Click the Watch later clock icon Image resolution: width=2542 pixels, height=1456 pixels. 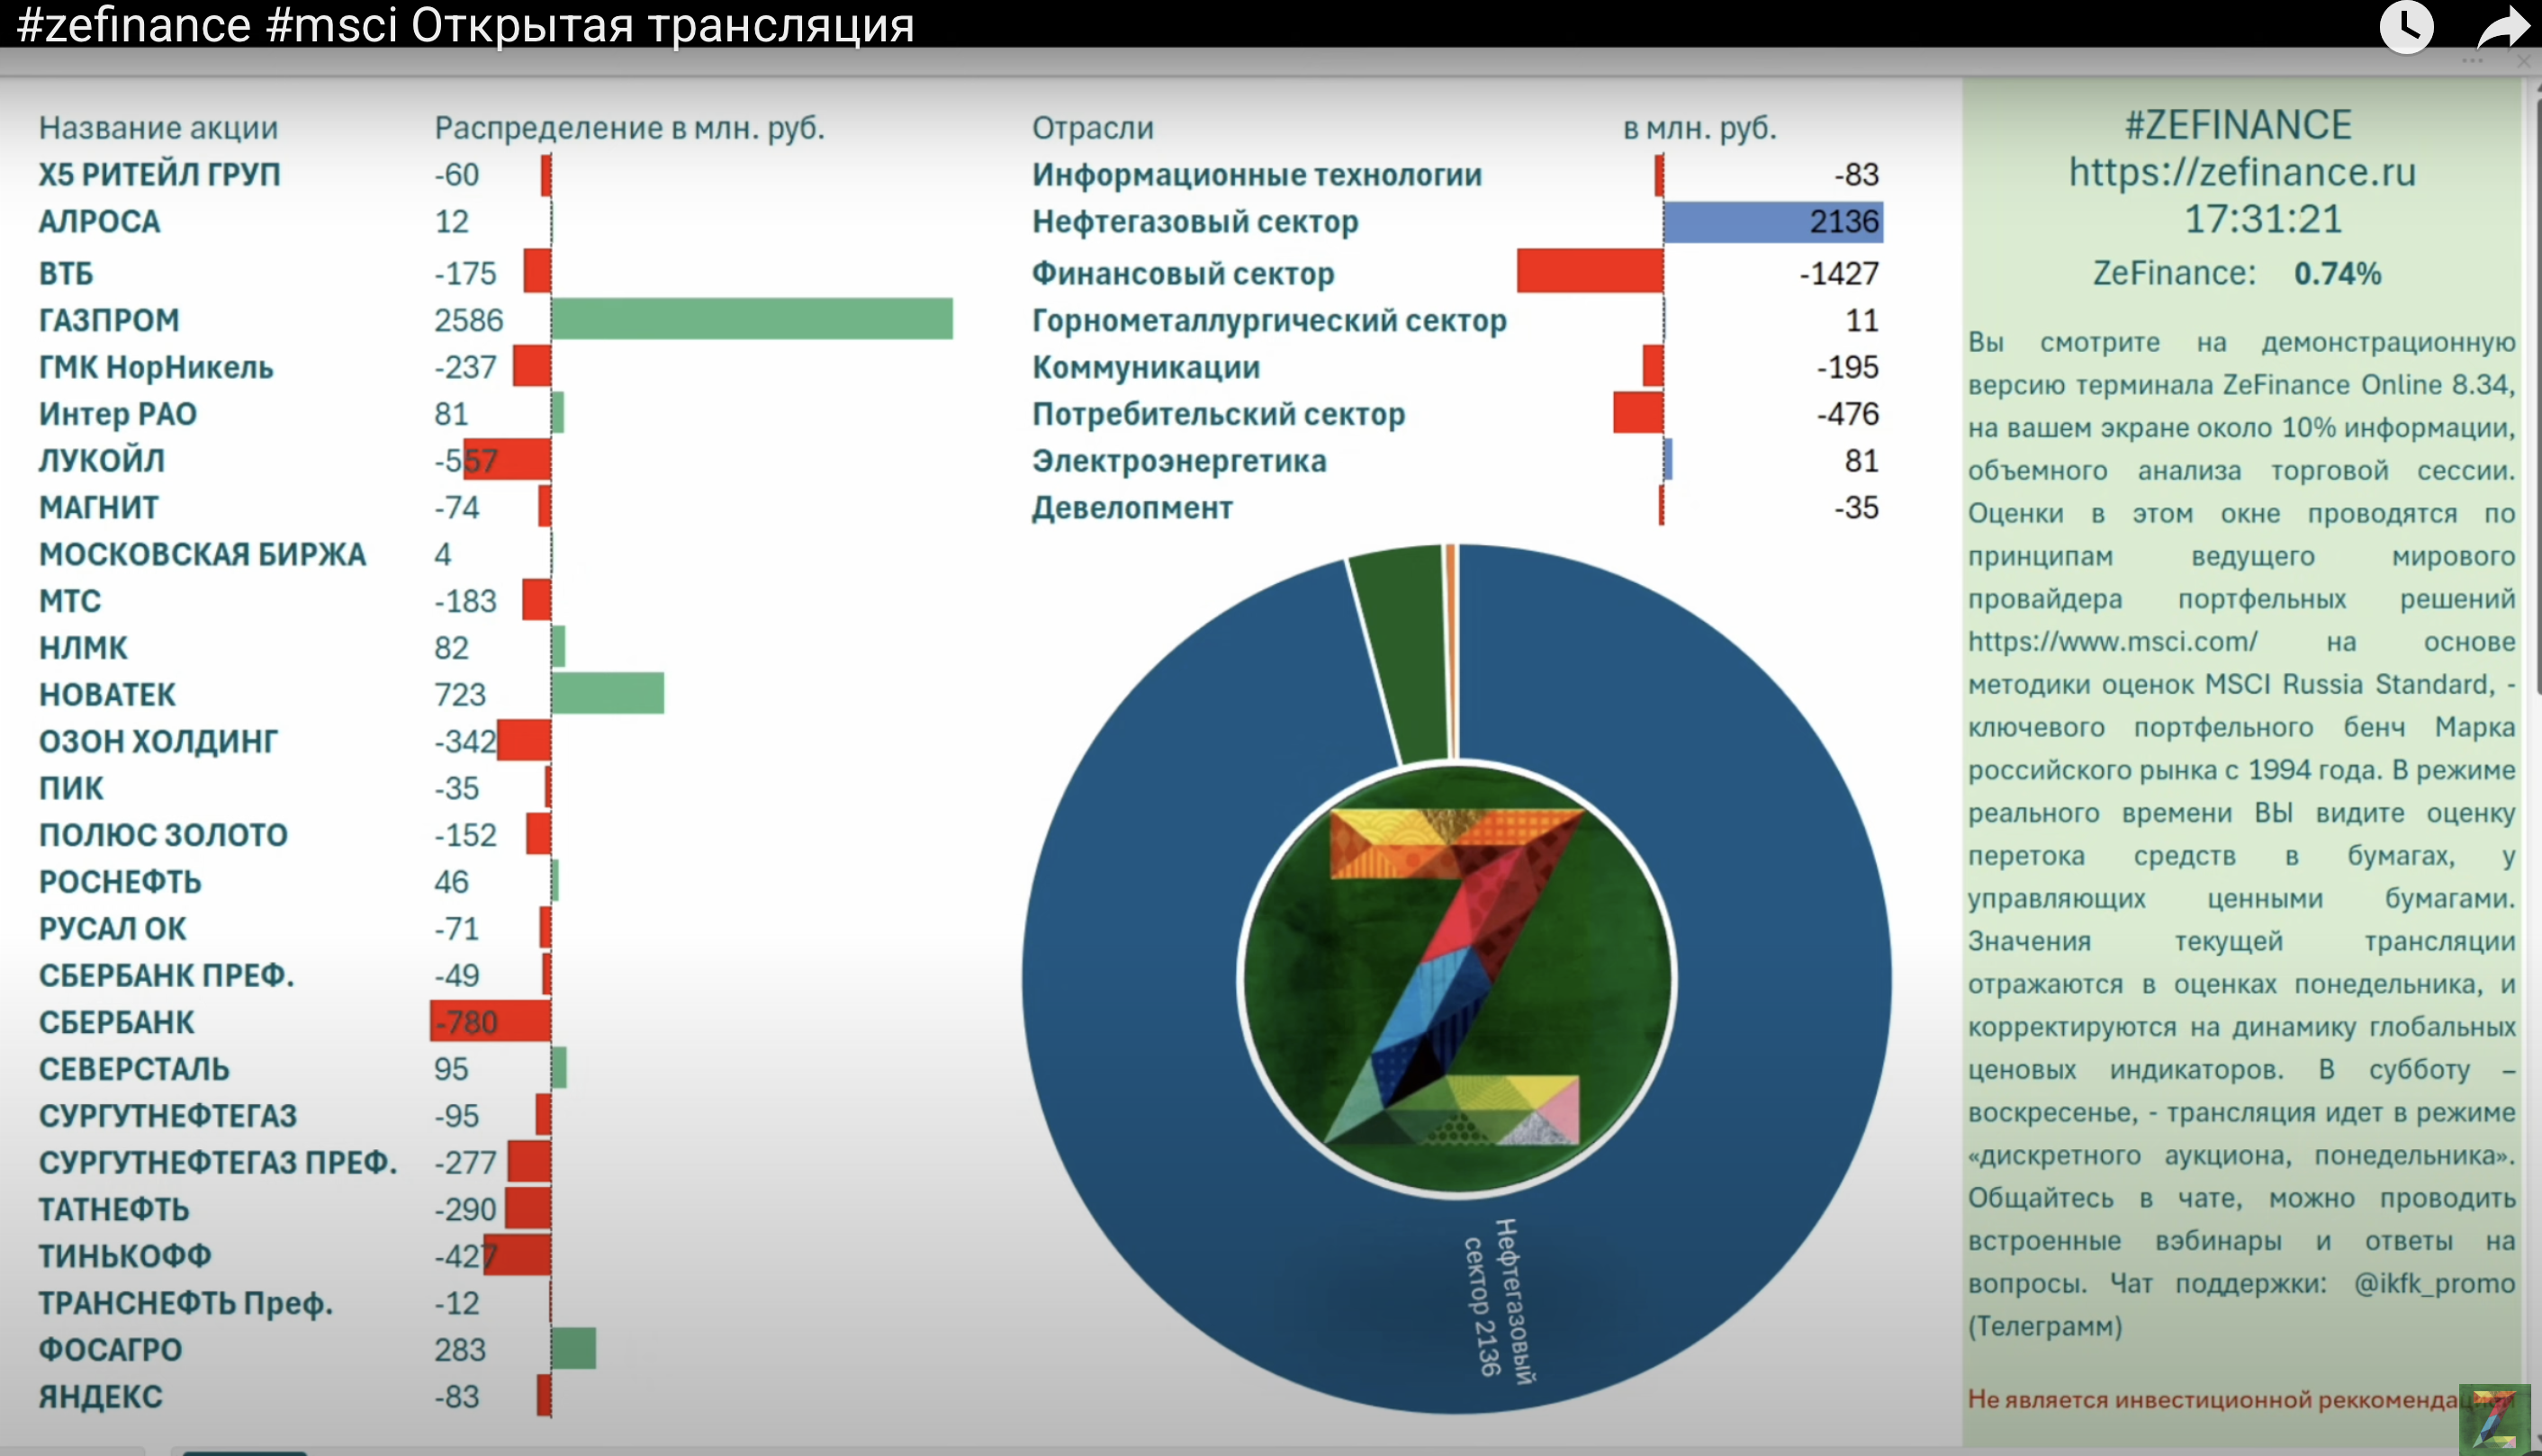(x=2406, y=26)
